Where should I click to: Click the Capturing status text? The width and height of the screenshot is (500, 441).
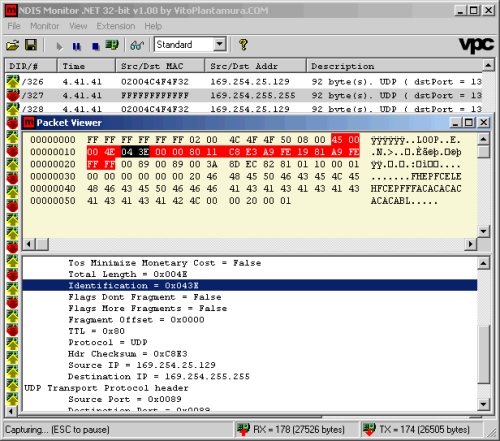pyautogui.click(x=57, y=429)
